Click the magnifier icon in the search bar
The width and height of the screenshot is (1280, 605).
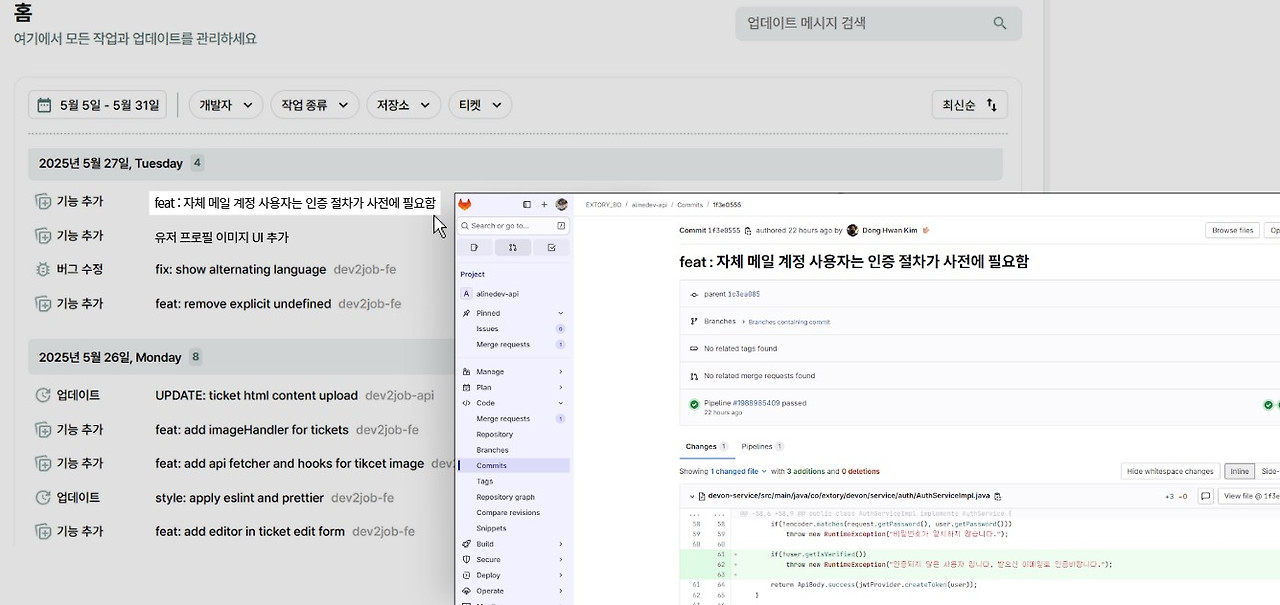(x=999, y=22)
